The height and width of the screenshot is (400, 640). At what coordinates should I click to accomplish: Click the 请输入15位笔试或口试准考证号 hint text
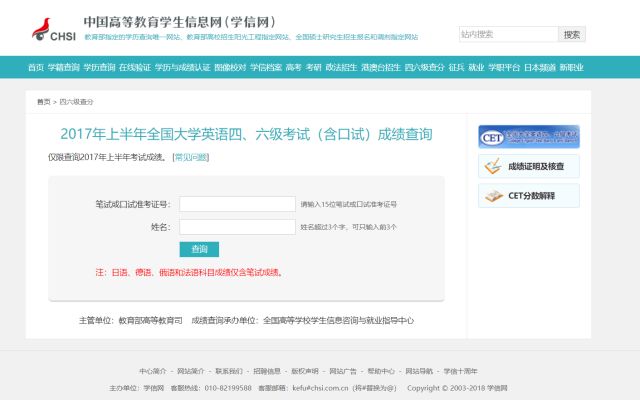coord(349,204)
